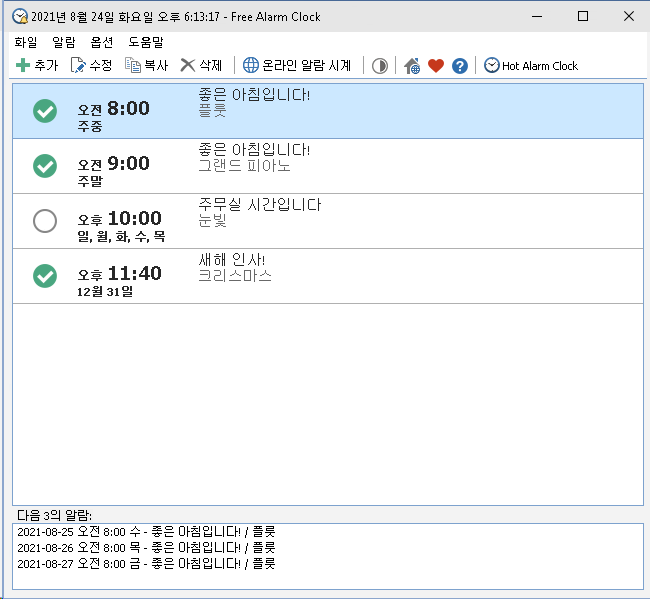Viewport: 650px width, 599px height.
Task: Minimize the Free Alarm Clock window
Action: [x=537, y=17]
